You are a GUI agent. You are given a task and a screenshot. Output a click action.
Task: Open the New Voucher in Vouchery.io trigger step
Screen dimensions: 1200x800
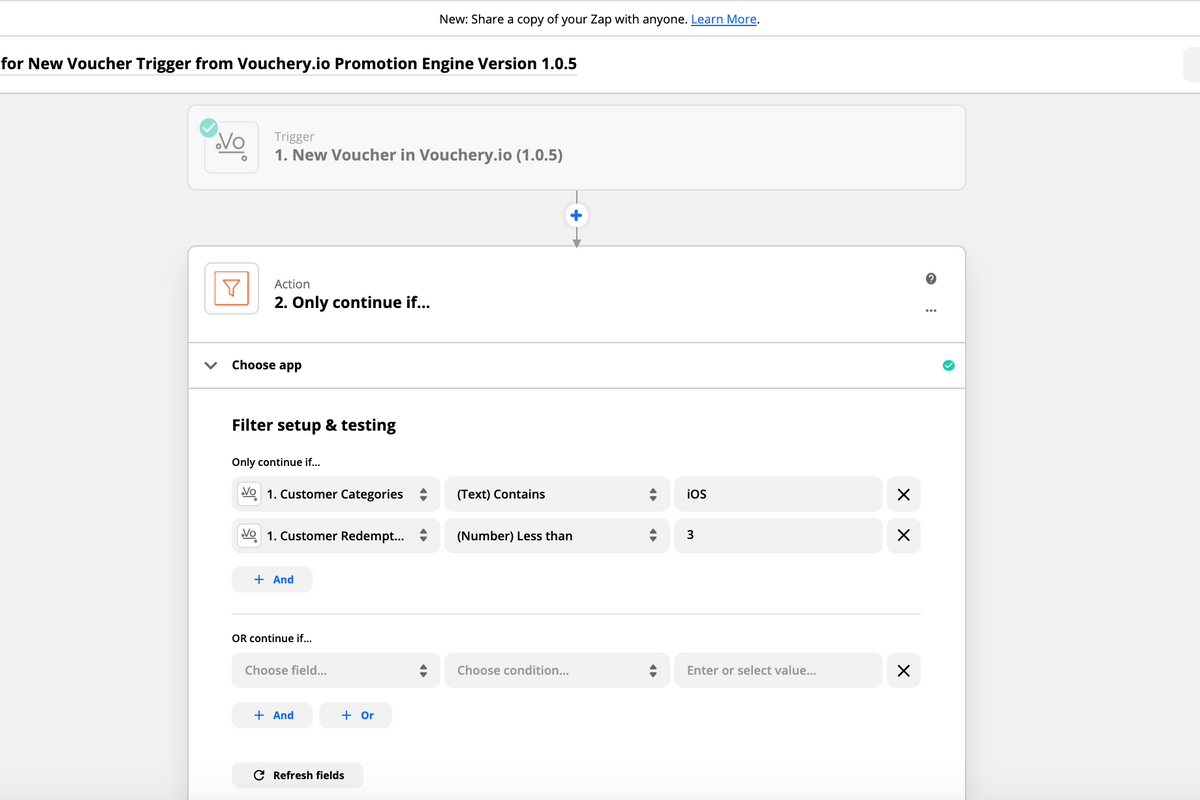[x=577, y=147]
